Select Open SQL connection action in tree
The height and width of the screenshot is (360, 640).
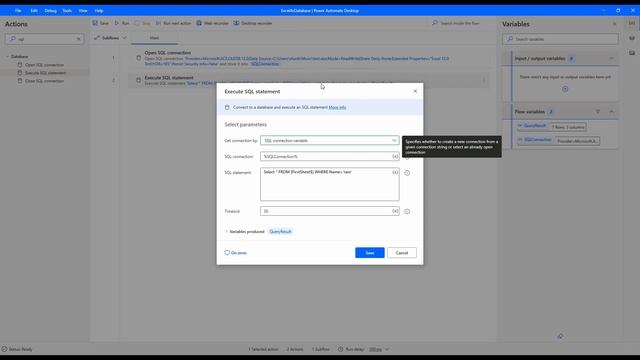point(44,65)
